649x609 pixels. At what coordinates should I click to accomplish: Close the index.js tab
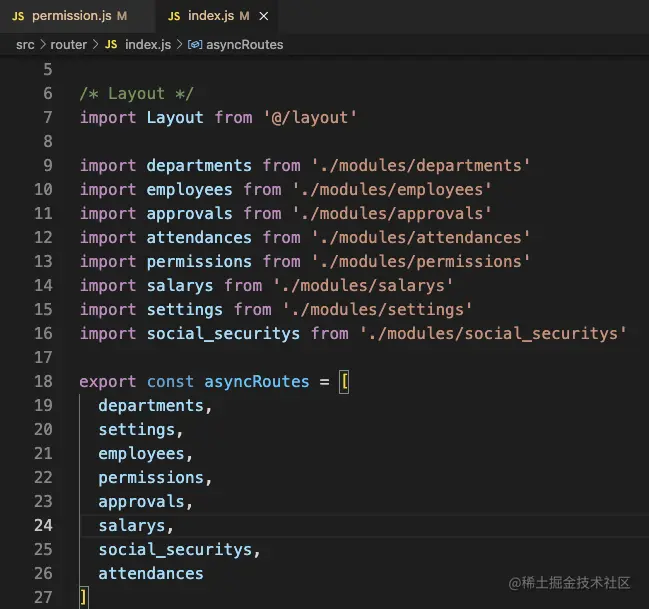tap(264, 16)
